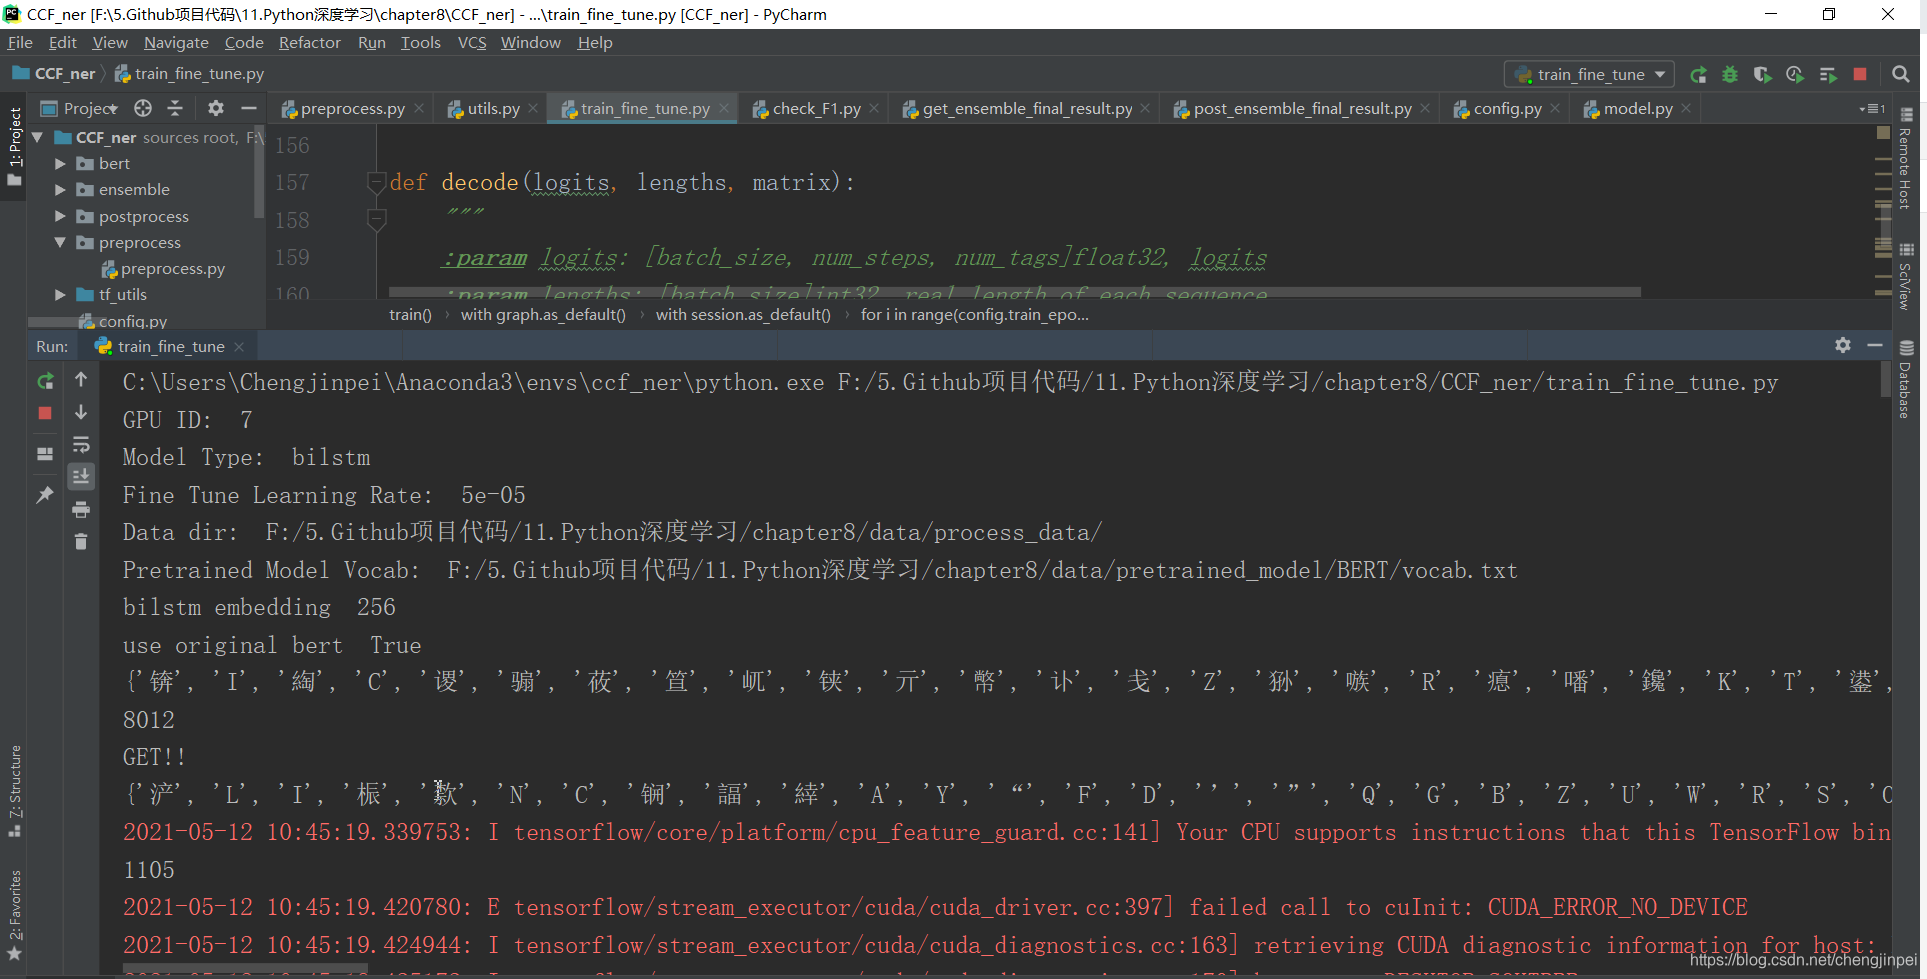Screen dimensions: 1927x979
Task: Open the Navigate menu
Action: click(176, 42)
